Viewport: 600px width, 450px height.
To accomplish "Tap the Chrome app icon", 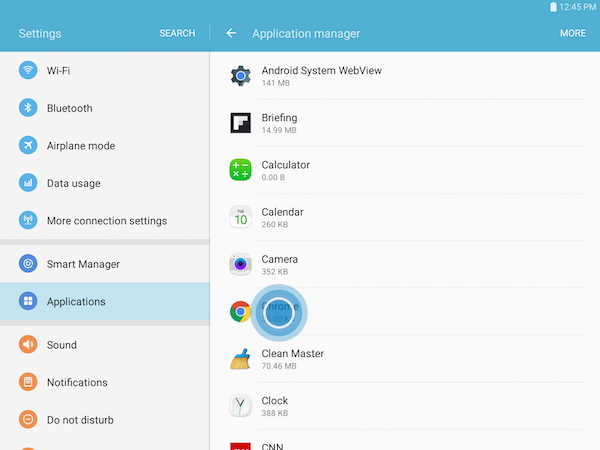I will (x=240, y=311).
